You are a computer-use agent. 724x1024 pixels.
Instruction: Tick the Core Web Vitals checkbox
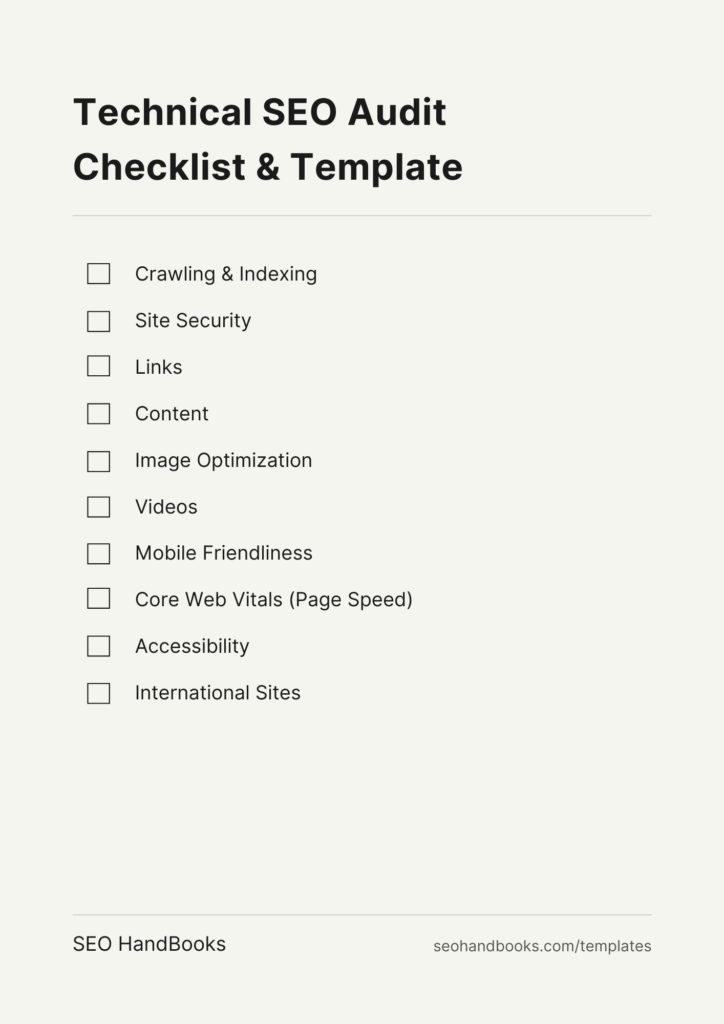click(x=99, y=599)
